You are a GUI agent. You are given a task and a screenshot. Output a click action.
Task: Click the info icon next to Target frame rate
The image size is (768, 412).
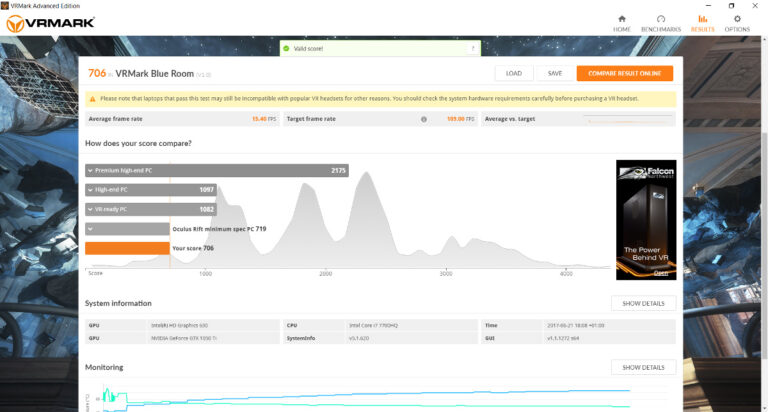(x=424, y=119)
